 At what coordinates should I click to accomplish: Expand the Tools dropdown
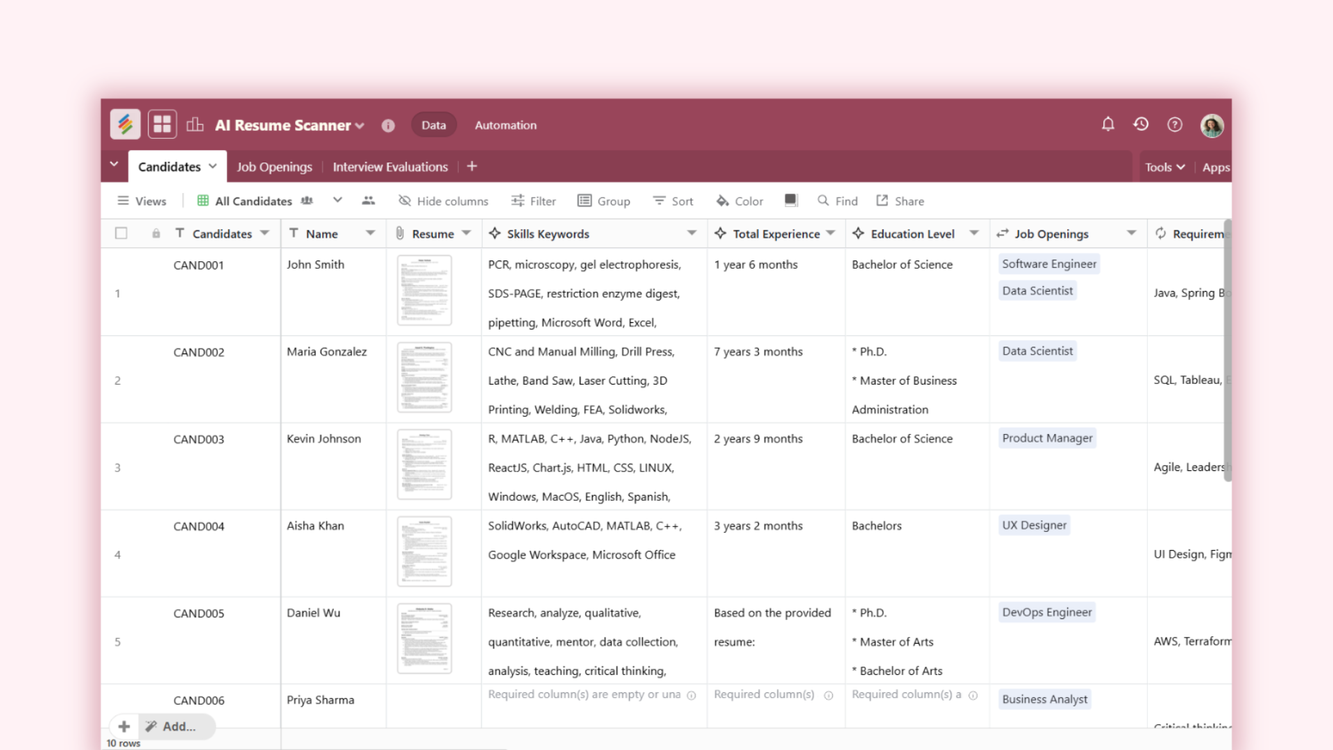click(1164, 167)
